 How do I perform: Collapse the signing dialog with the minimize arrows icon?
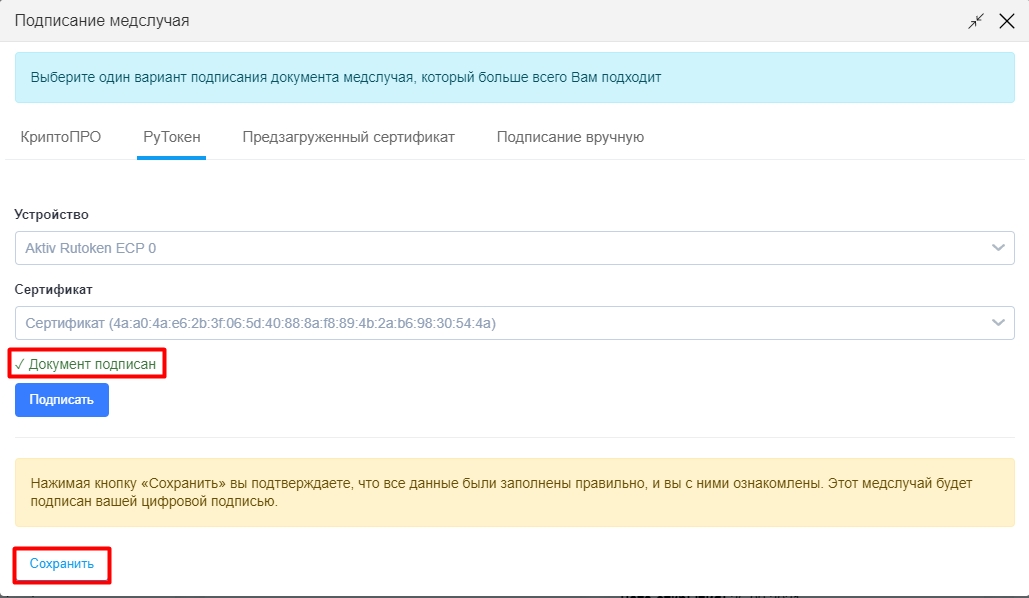click(x=976, y=21)
